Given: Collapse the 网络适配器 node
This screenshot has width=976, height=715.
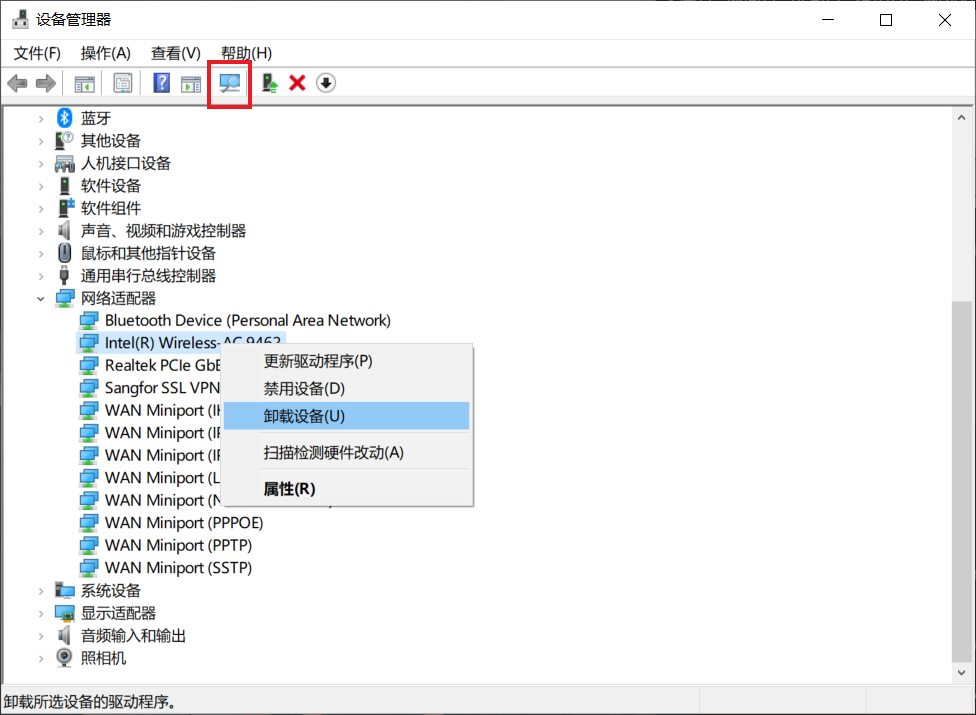Looking at the screenshot, I should [41, 299].
